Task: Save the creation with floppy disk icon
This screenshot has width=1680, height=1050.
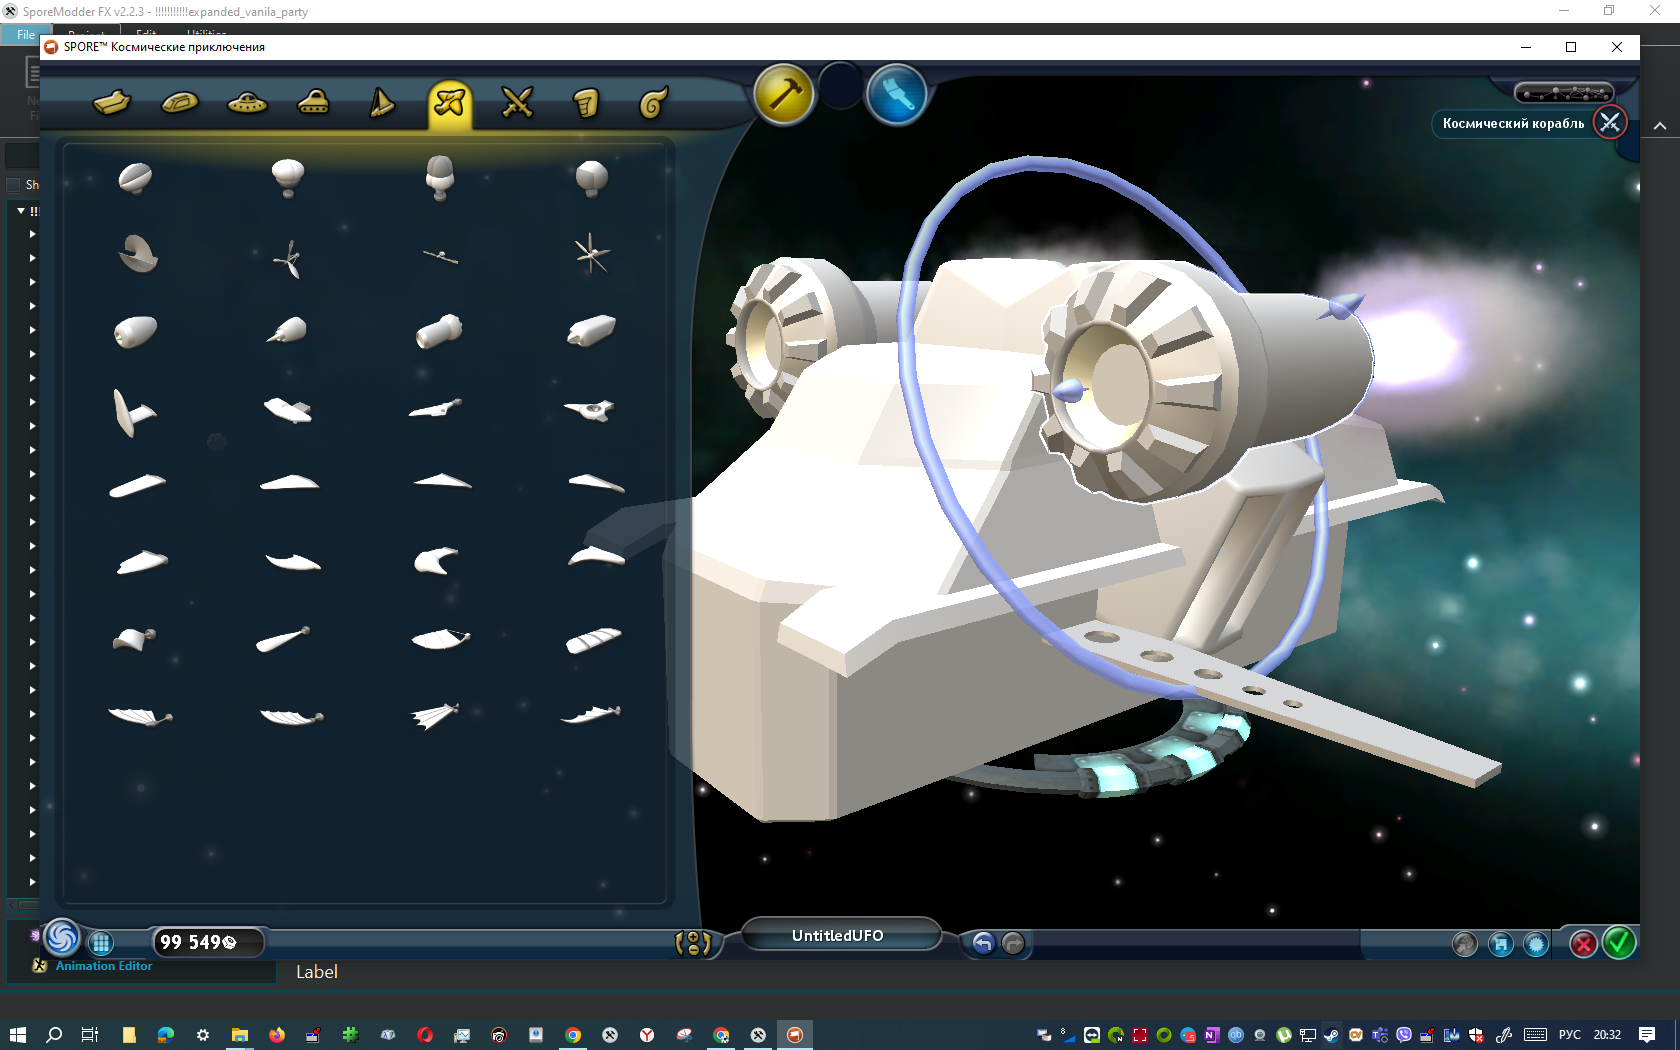Action: (x=1501, y=944)
